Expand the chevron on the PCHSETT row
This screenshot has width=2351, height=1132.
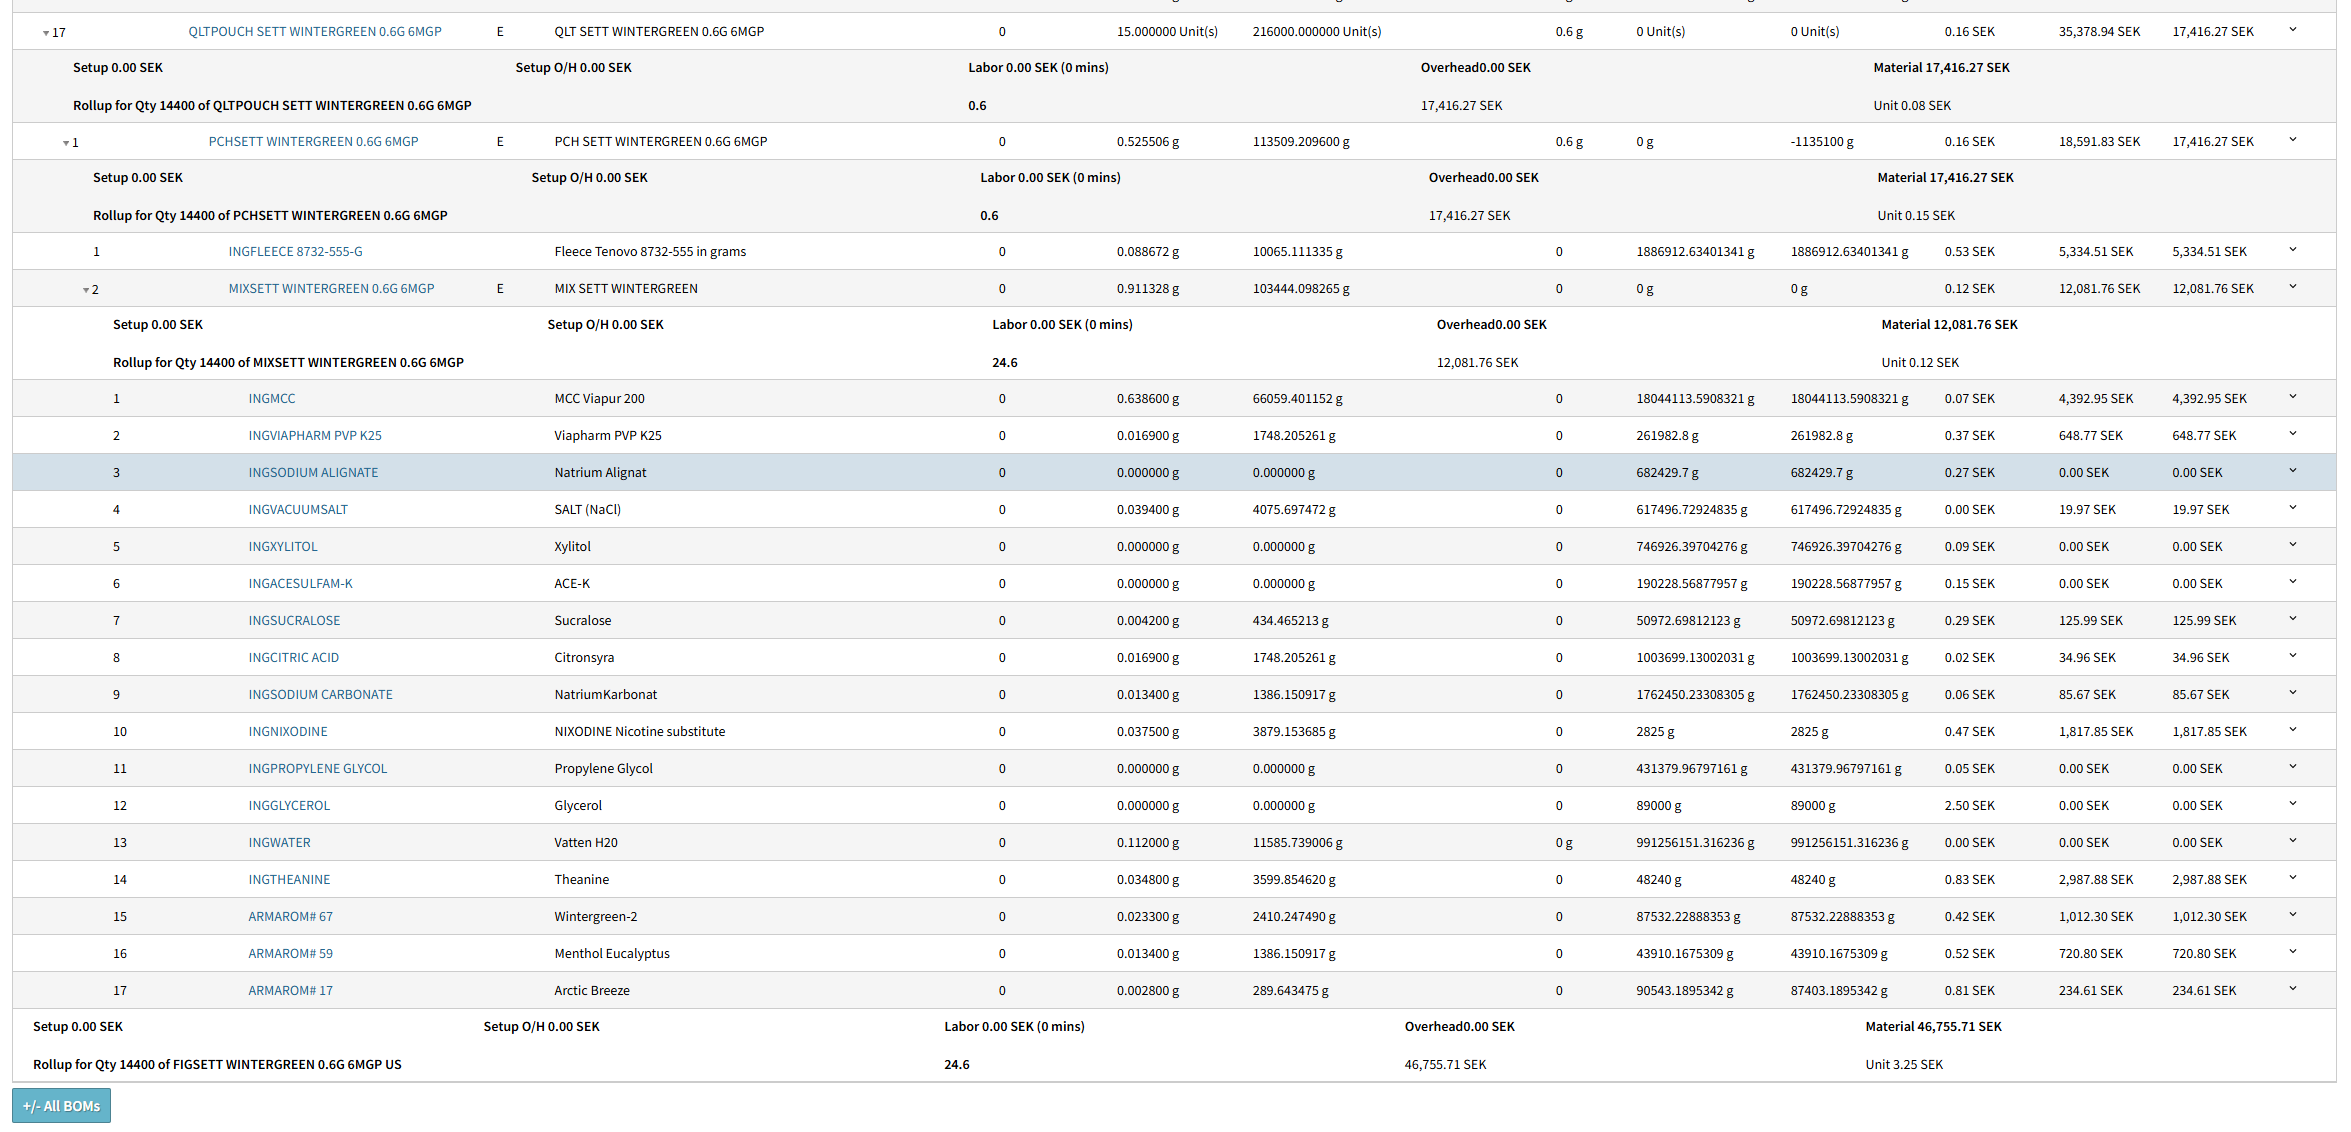(2292, 140)
